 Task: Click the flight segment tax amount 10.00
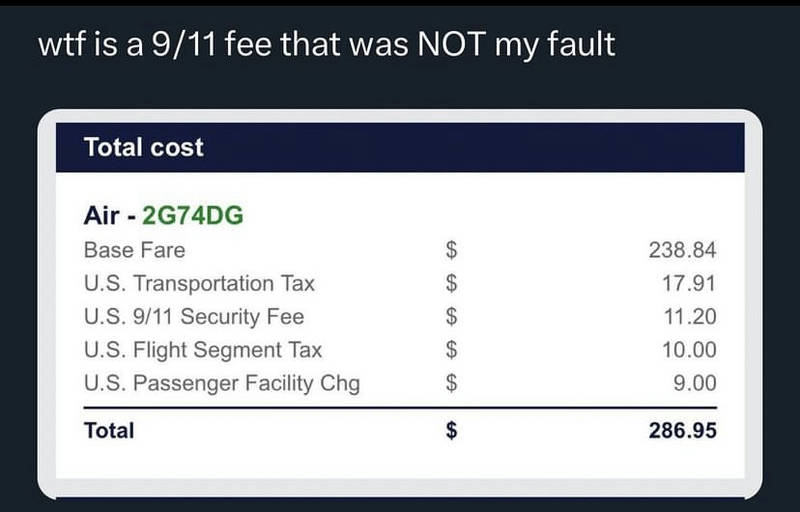pyautogui.click(x=689, y=350)
